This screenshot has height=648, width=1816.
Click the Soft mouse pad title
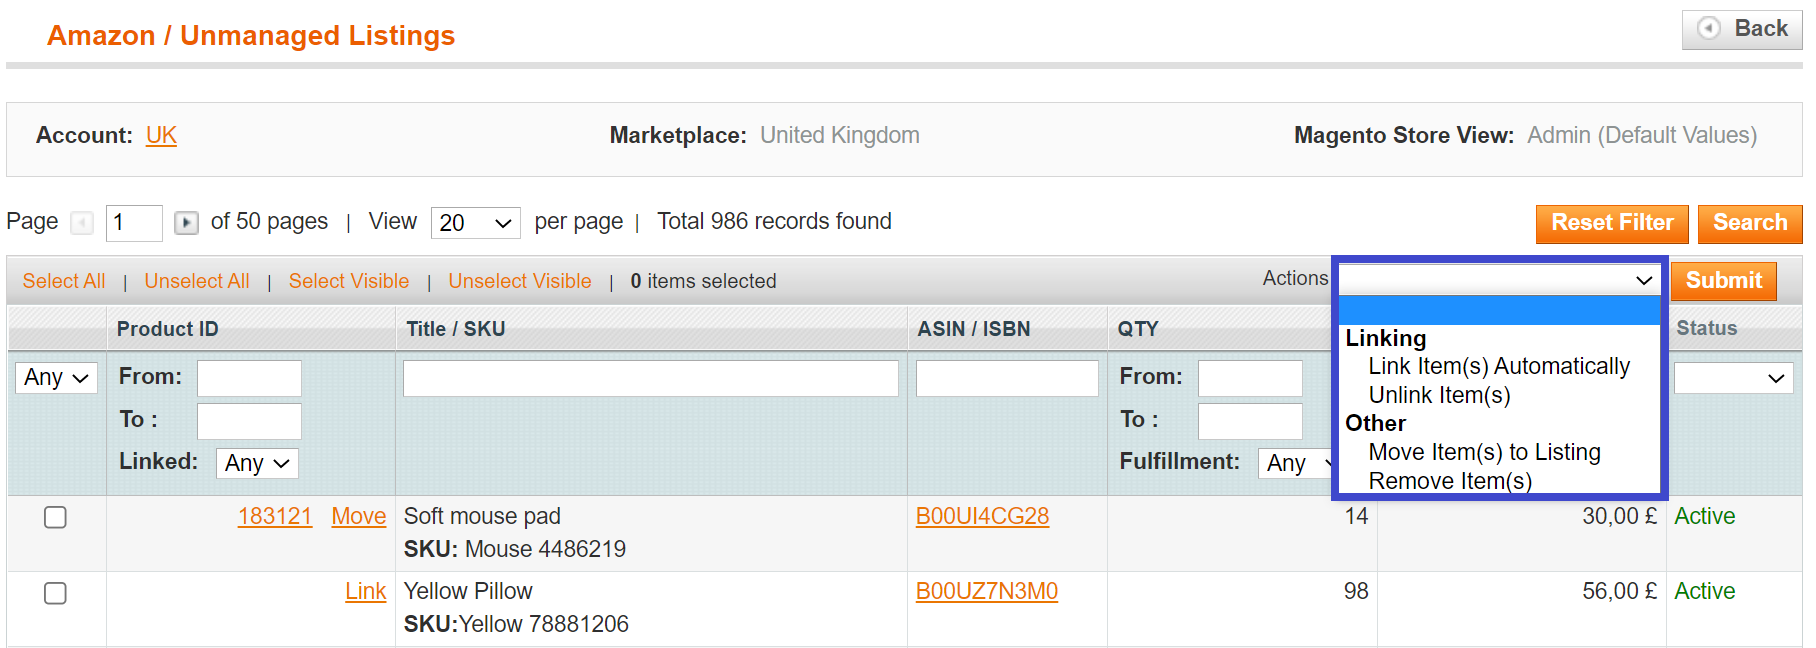point(482,516)
